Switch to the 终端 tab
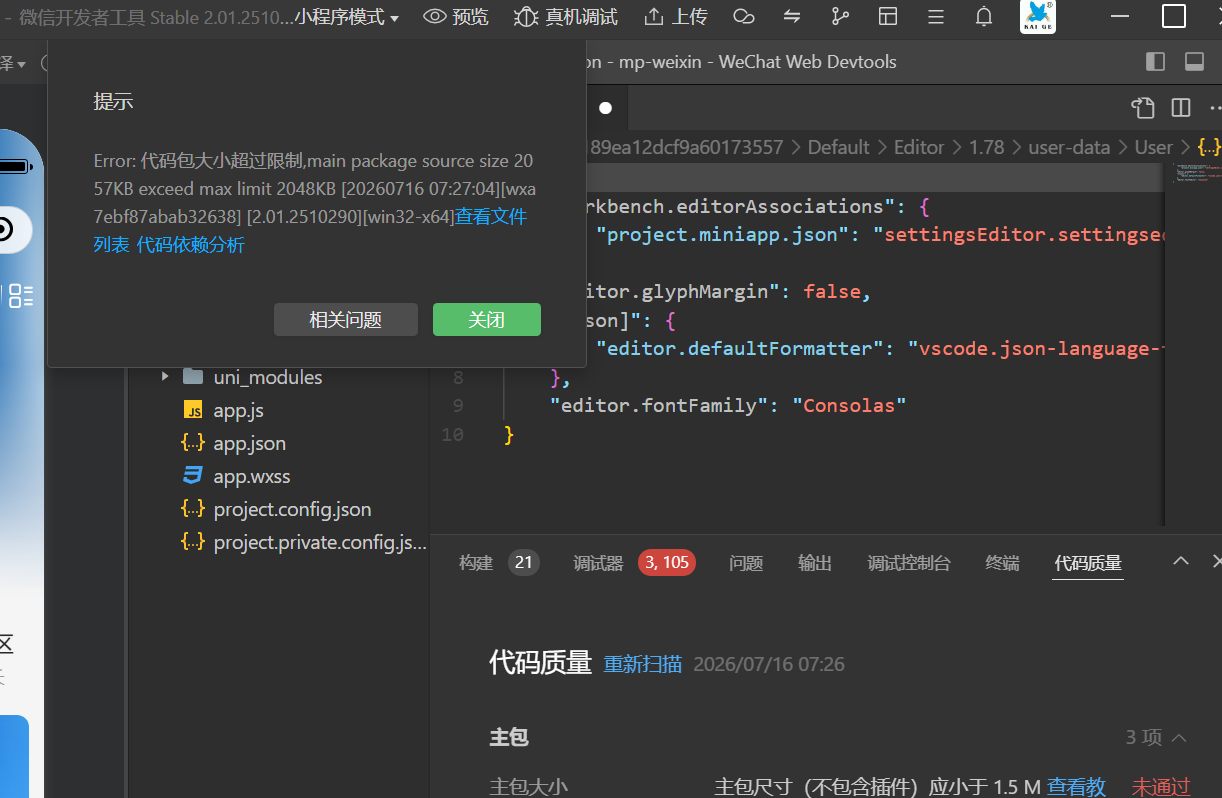 click(1002, 563)
